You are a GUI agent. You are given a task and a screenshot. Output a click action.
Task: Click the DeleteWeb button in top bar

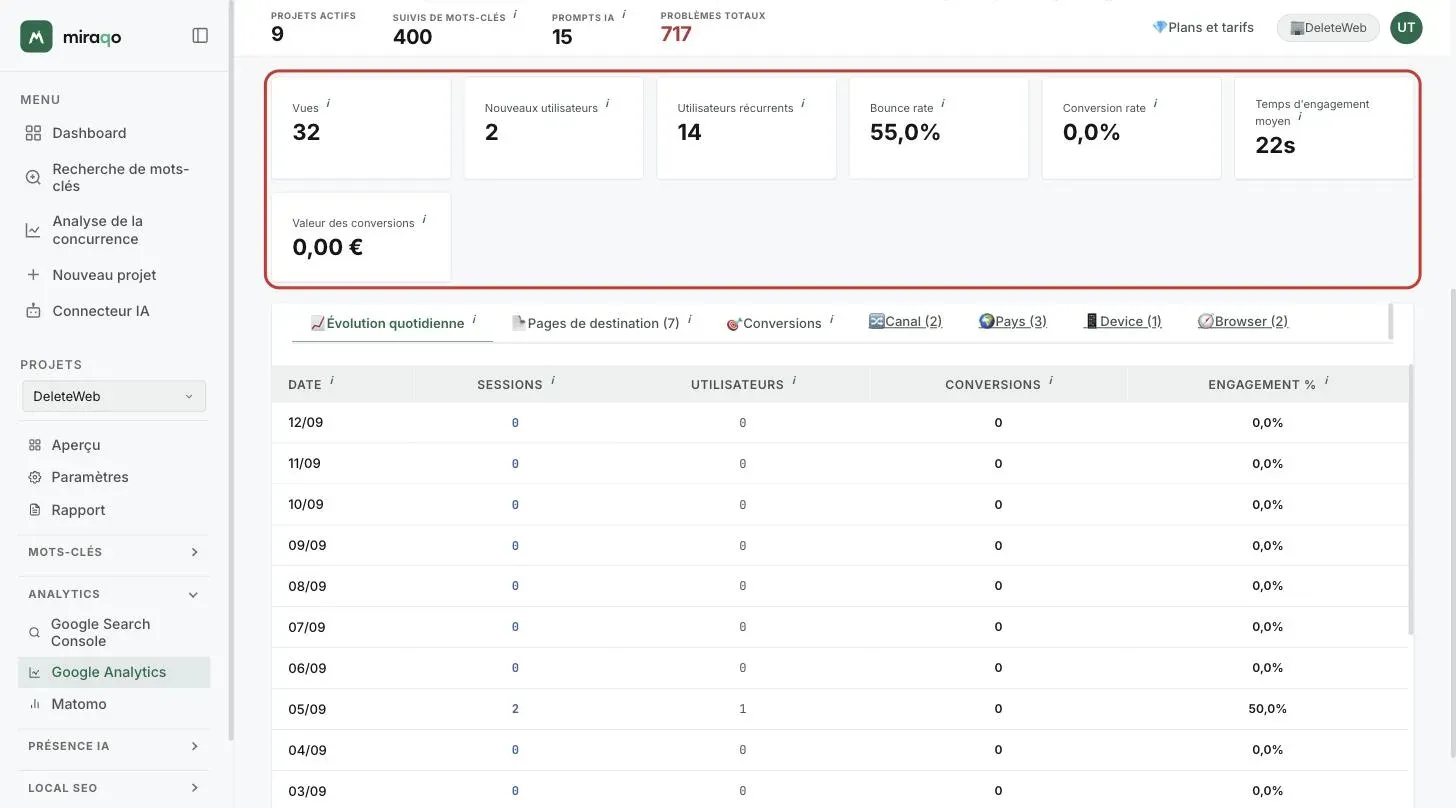tap(1328, 28)
